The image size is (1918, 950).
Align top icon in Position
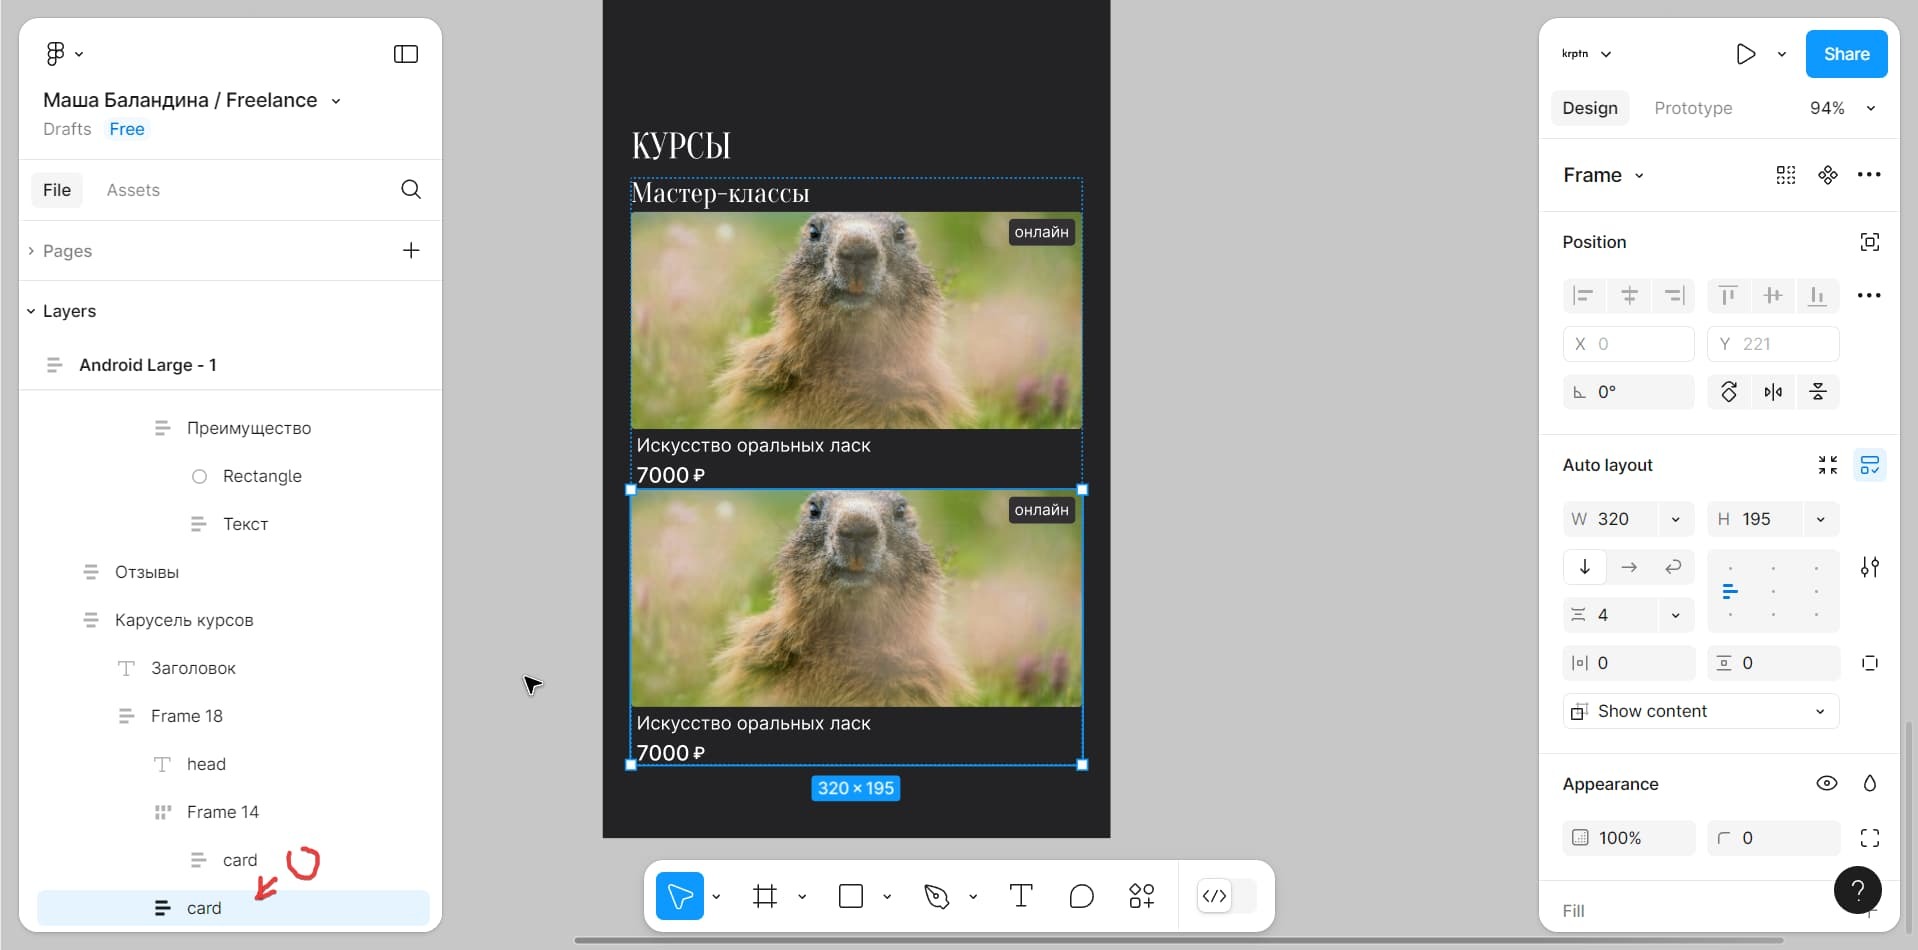(x=1727, y=295)
